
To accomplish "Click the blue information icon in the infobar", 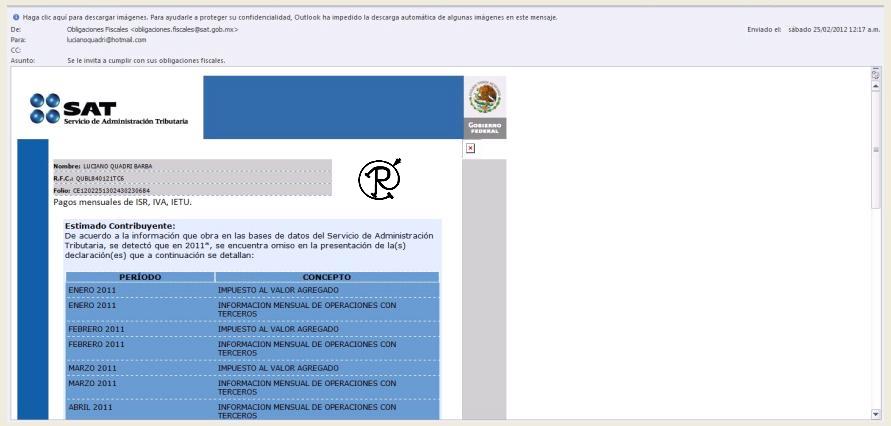I will (x=16, y=18).
